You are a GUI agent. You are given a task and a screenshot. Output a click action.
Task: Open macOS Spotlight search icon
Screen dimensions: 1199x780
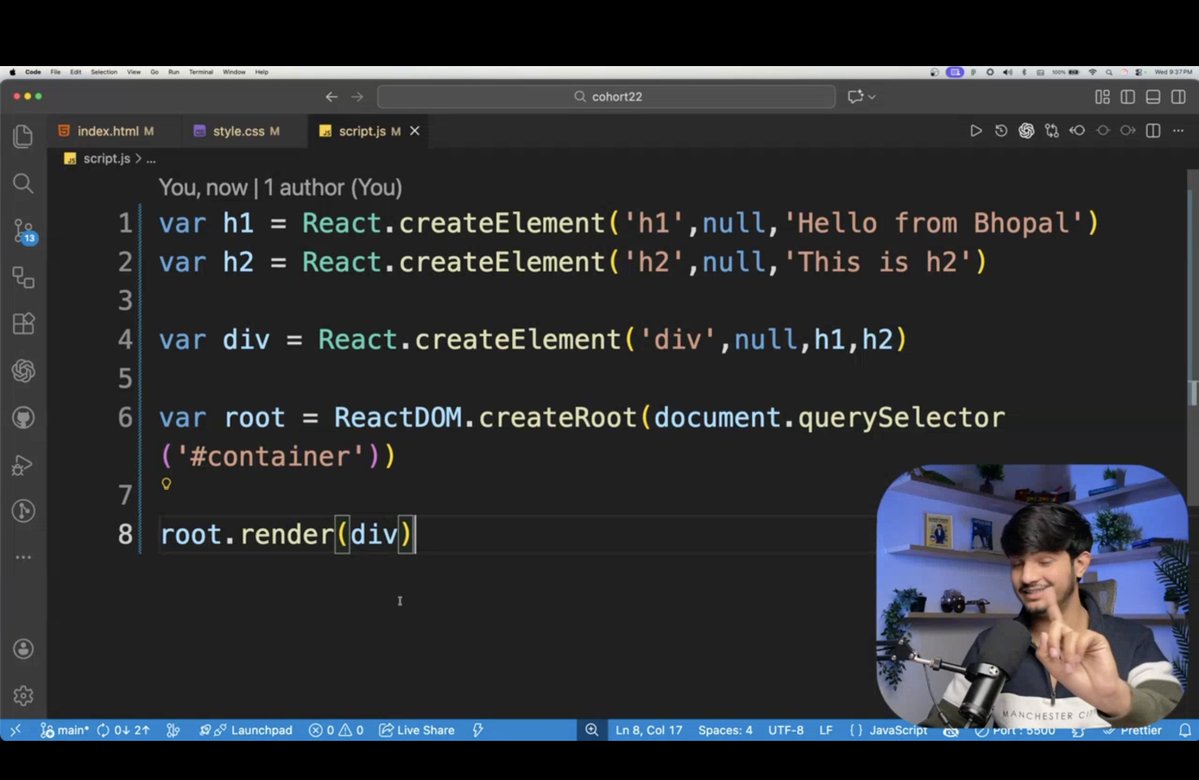(x=1109, y=72)
